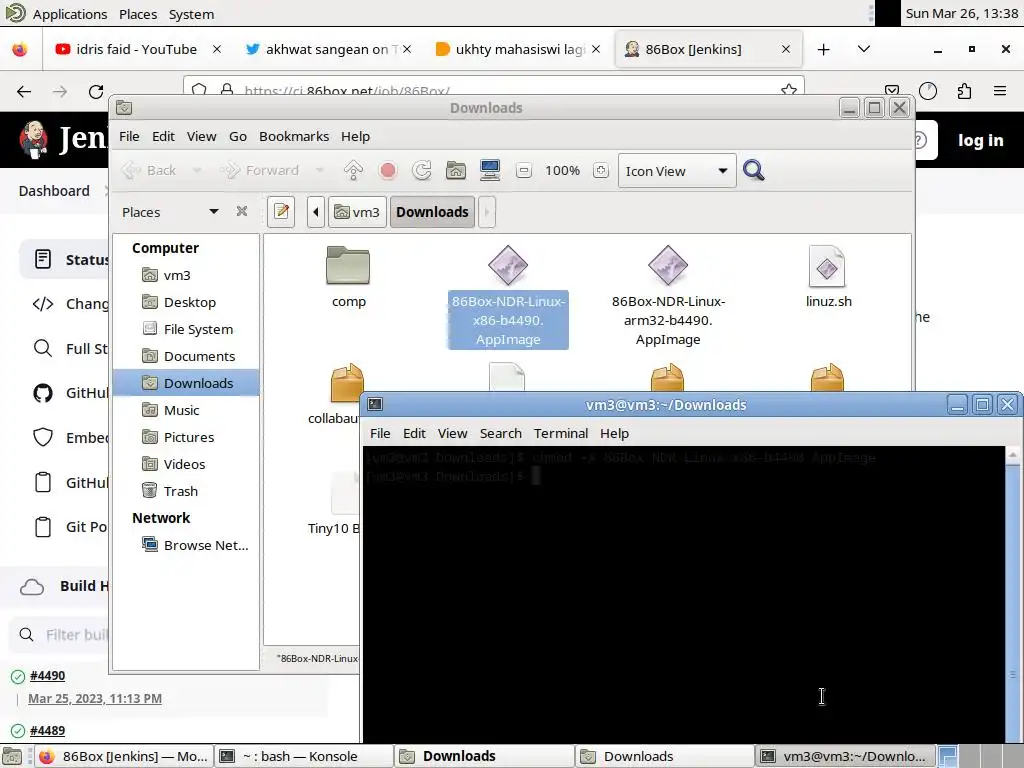Open the Places side pane selector
Viewport: 1024px width, 768px height.
(170, 212)
